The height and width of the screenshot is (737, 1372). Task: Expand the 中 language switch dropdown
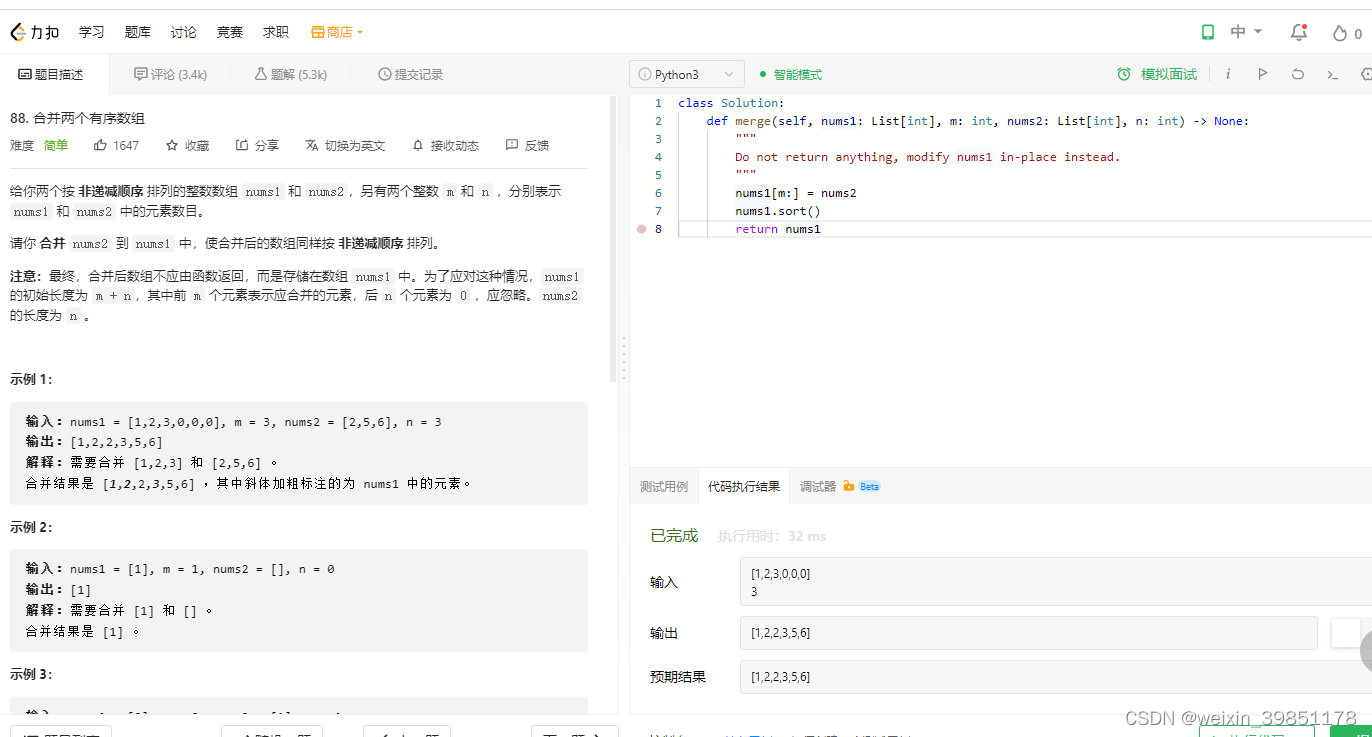[1246, 32]
